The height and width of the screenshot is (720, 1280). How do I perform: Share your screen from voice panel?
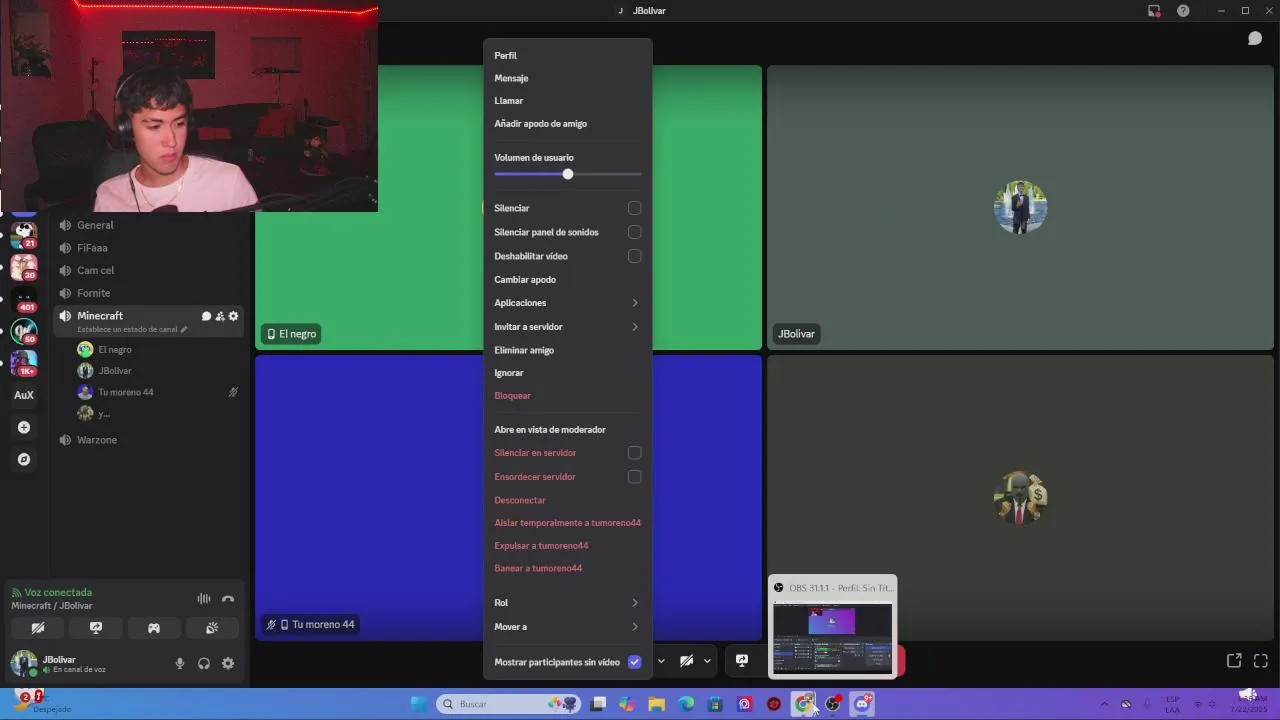[x=96, y=628]
